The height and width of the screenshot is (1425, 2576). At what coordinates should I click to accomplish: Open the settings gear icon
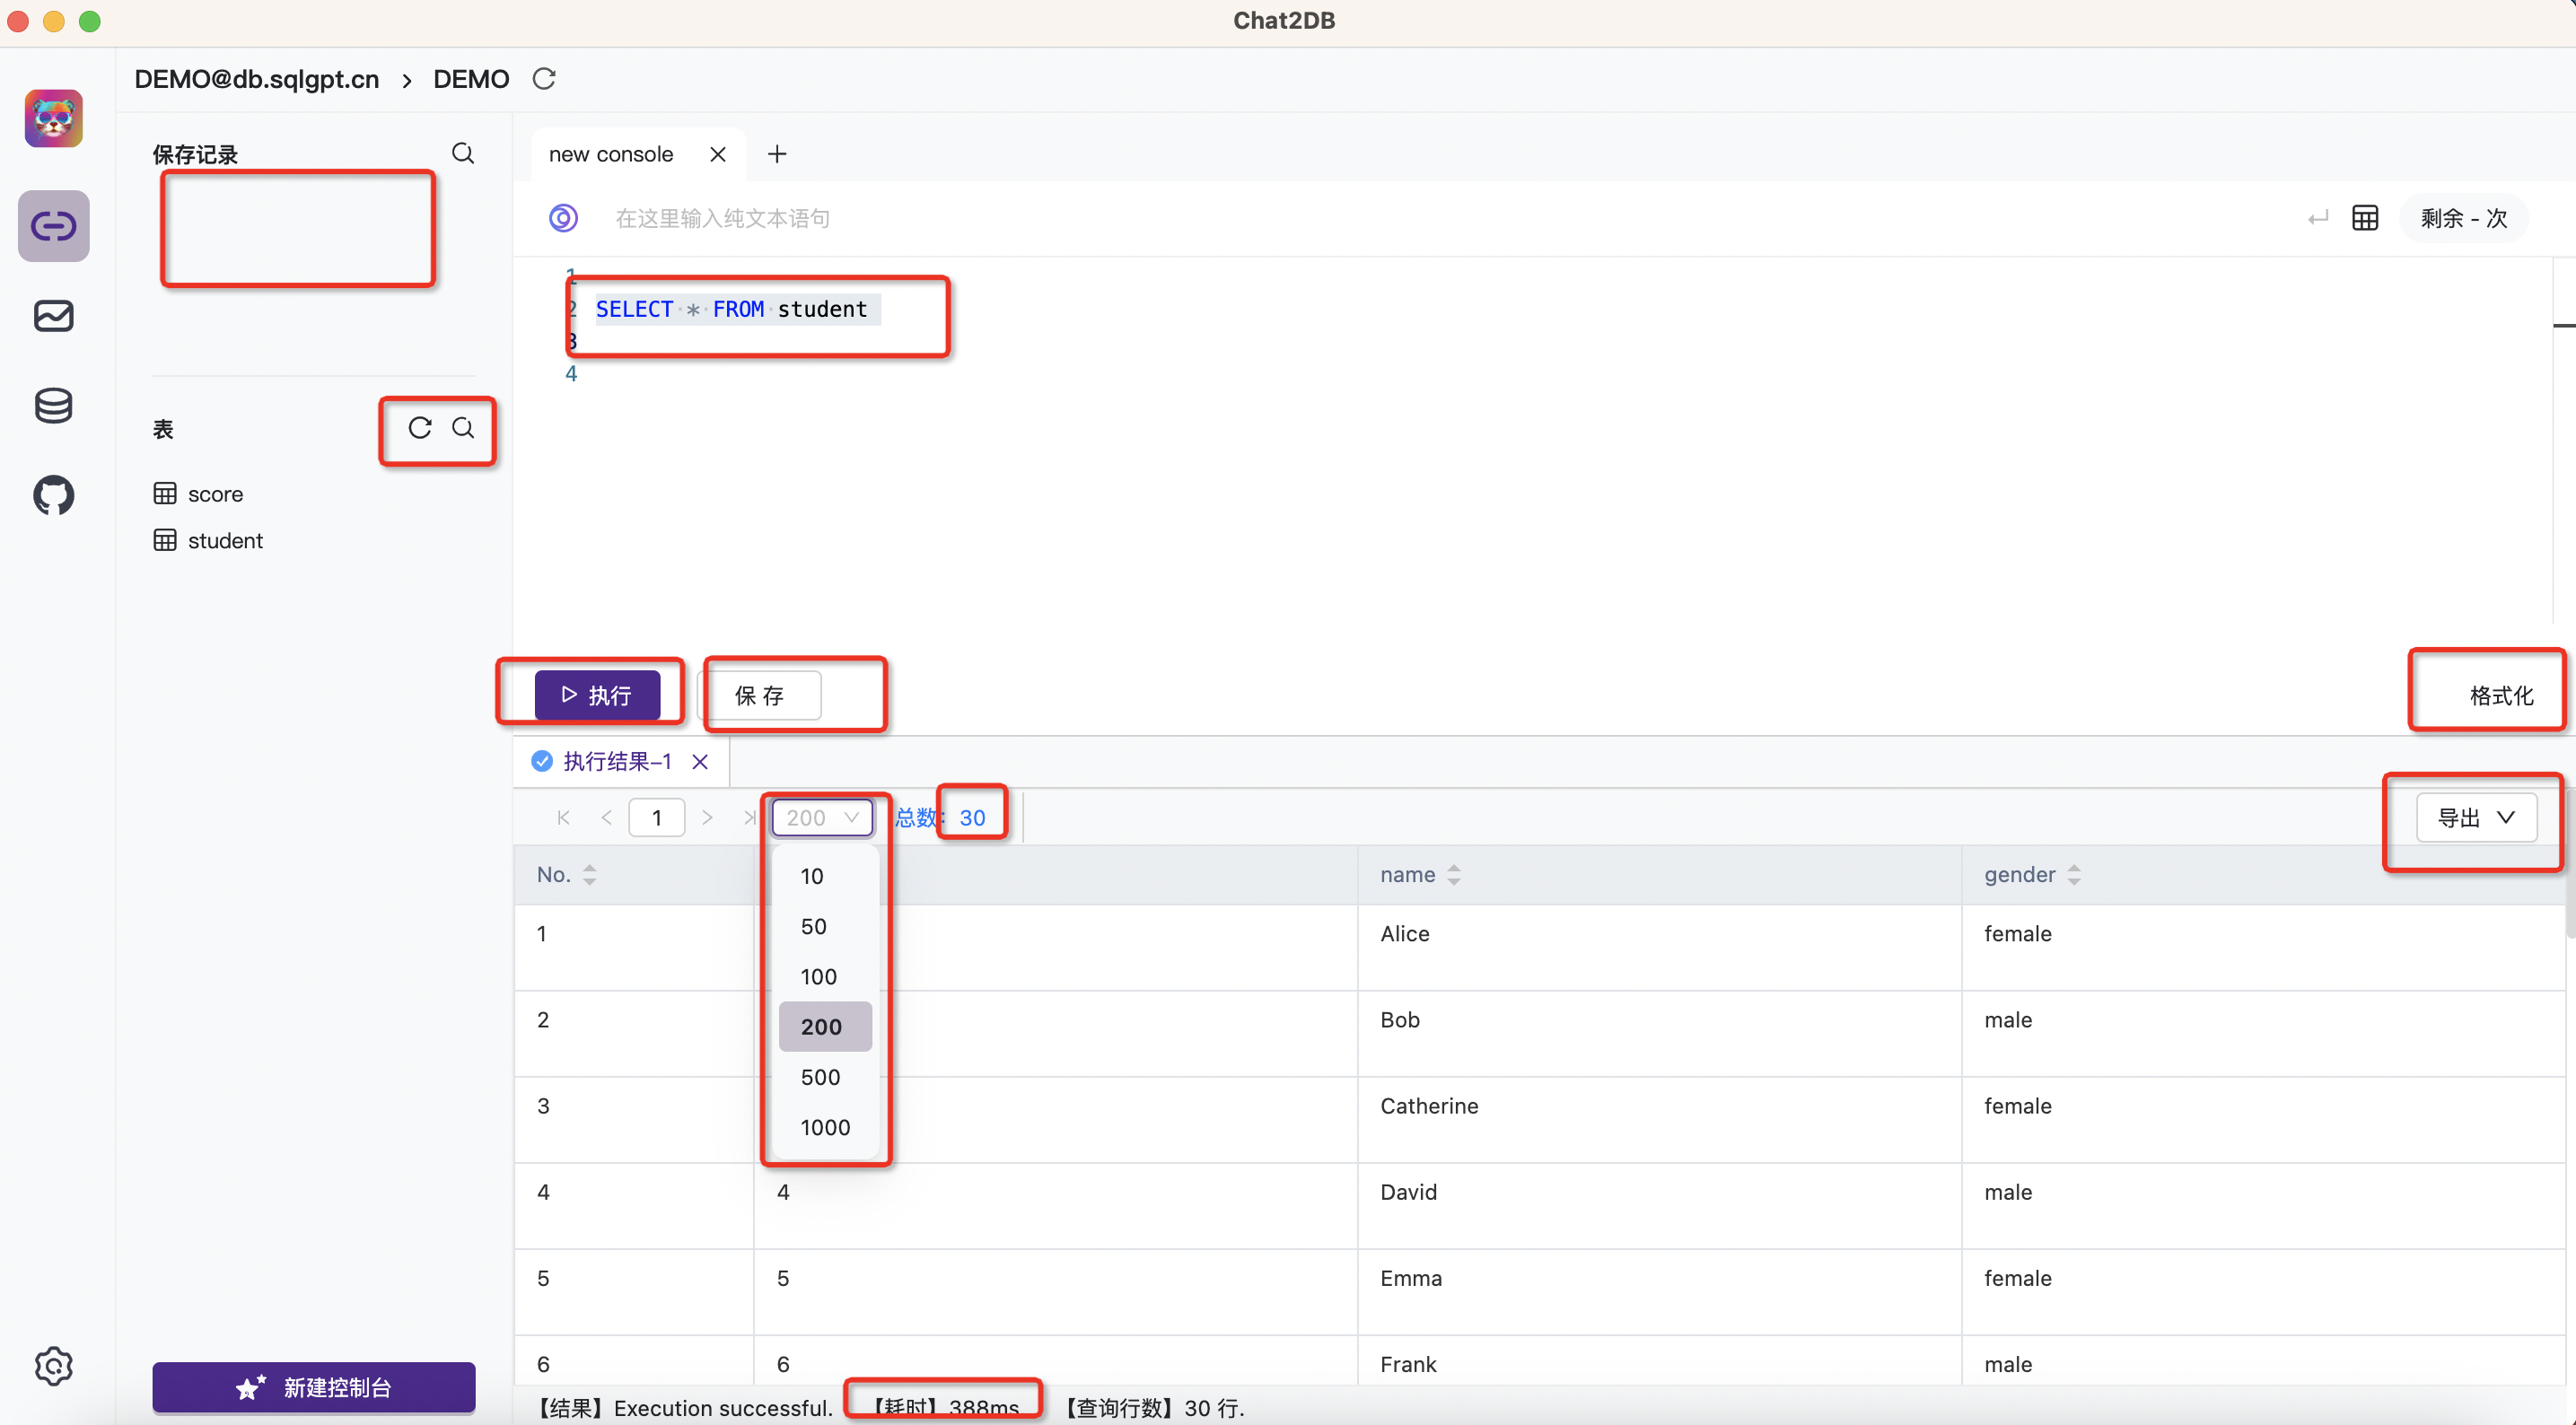click(x=54, y=1365)
